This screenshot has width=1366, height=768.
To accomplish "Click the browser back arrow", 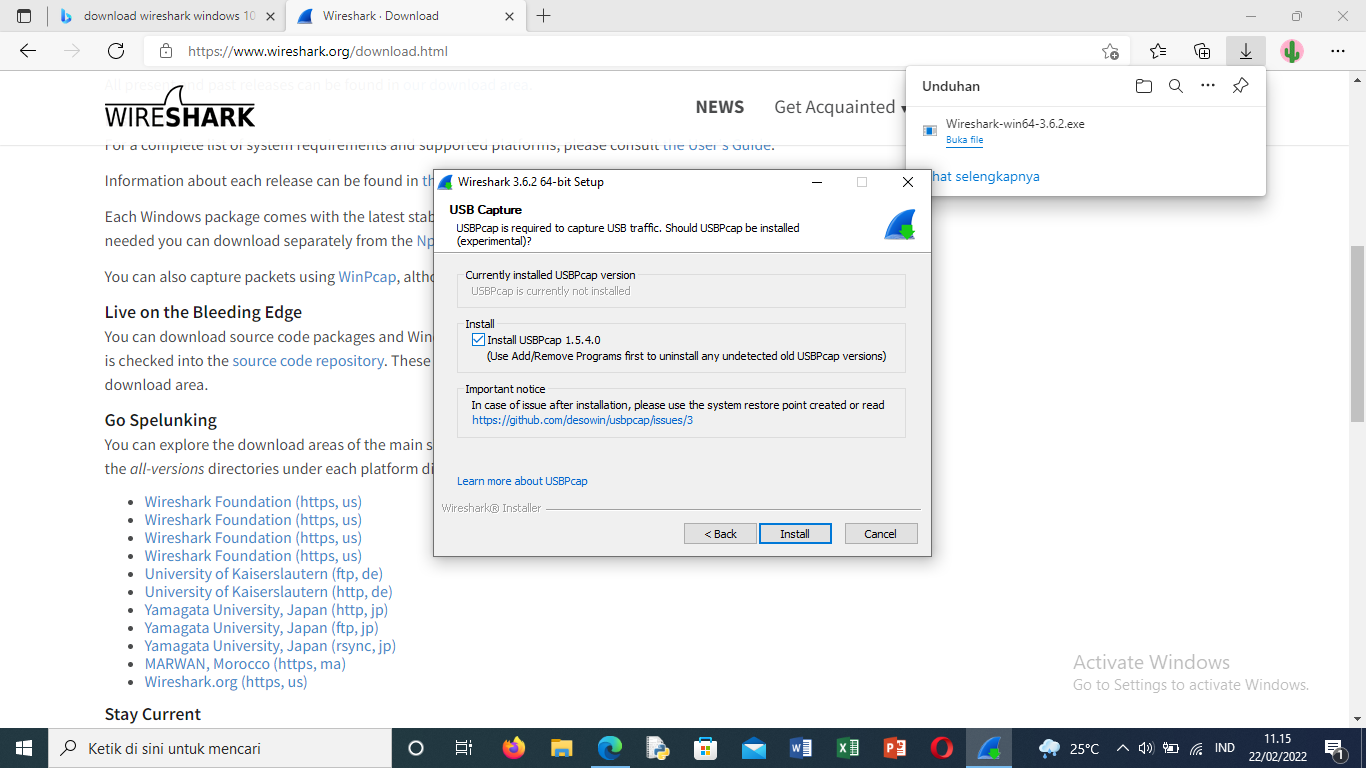I will coord(28,51).
